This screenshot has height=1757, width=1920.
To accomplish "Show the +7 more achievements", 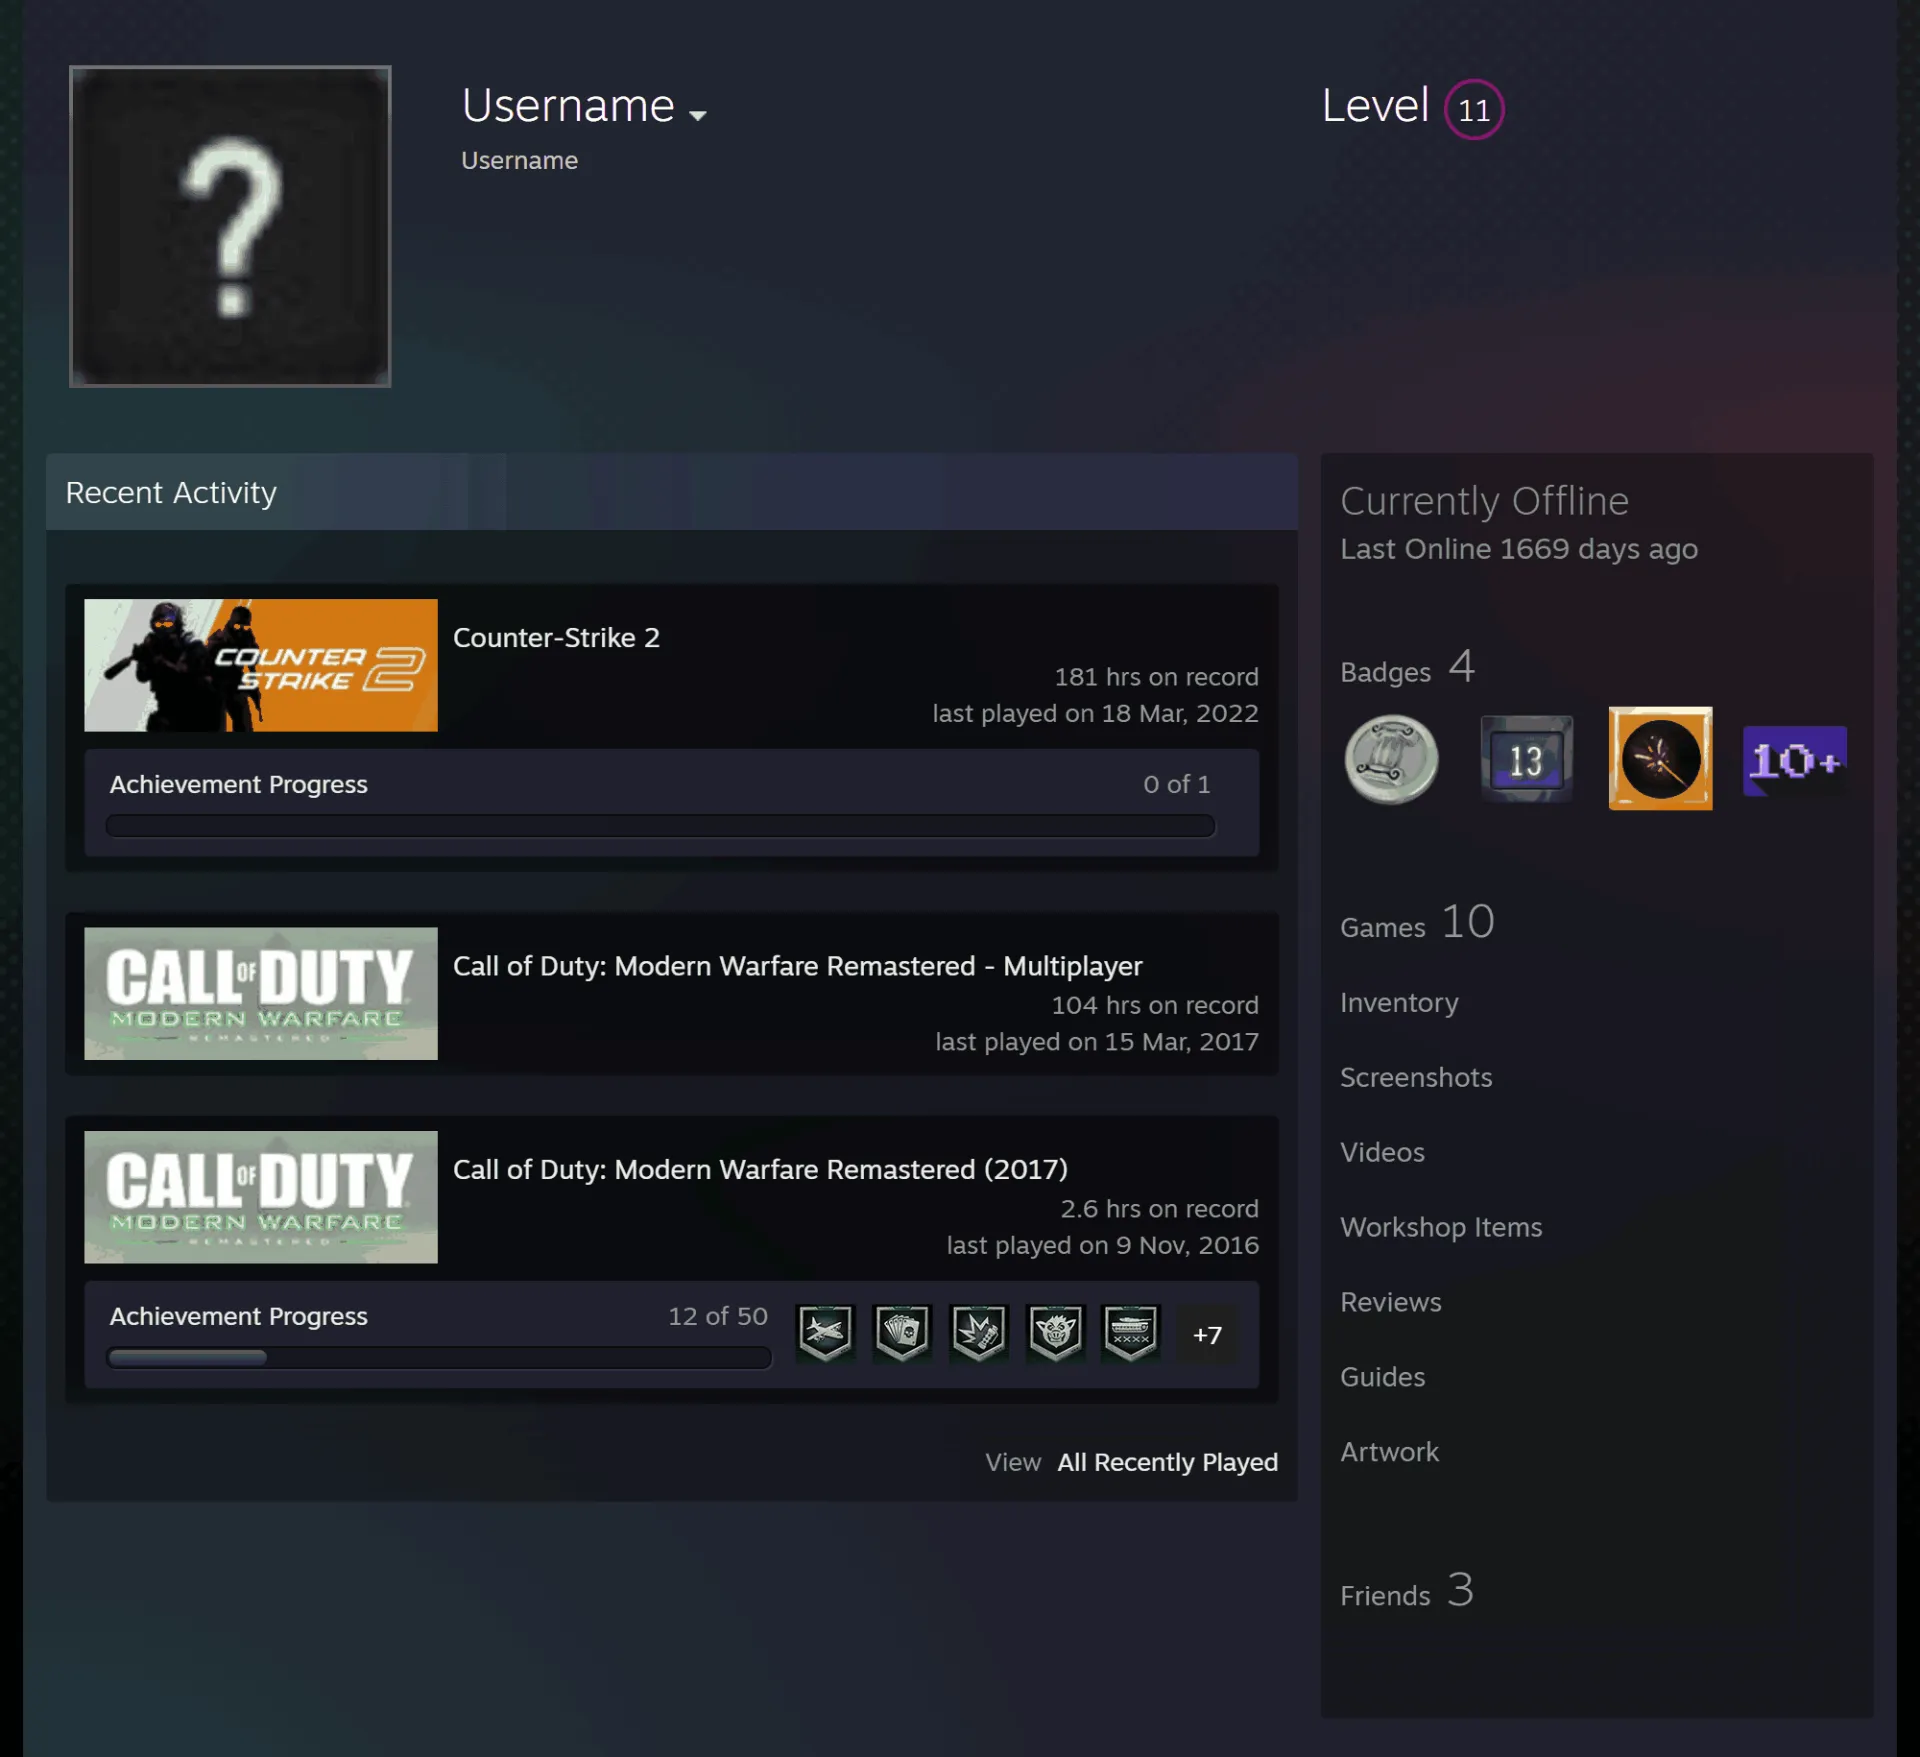I will pyautogui.click(x=1207, y=1335).
